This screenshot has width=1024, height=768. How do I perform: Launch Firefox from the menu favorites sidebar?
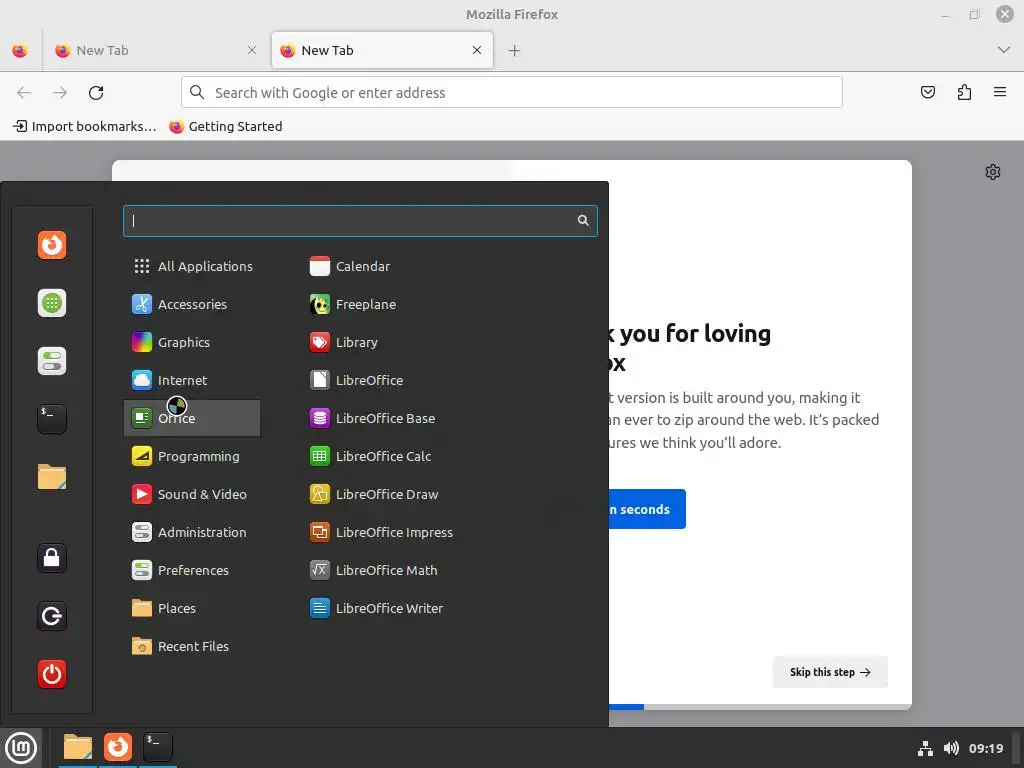pos(52,245)
